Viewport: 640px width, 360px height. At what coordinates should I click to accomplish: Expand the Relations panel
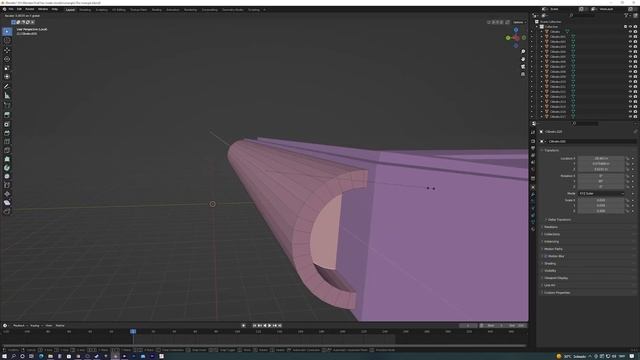tap(551, 227)
